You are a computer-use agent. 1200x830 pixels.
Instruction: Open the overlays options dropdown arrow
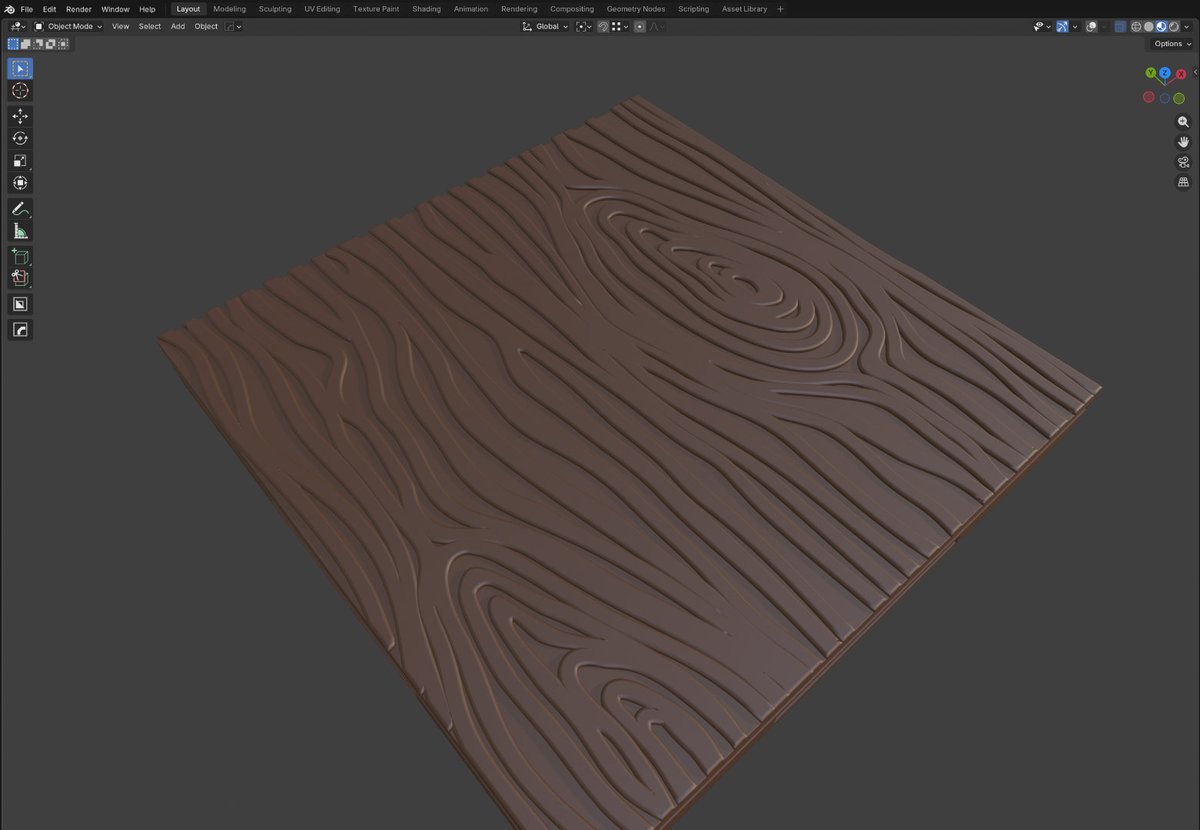pos(1104,26)
